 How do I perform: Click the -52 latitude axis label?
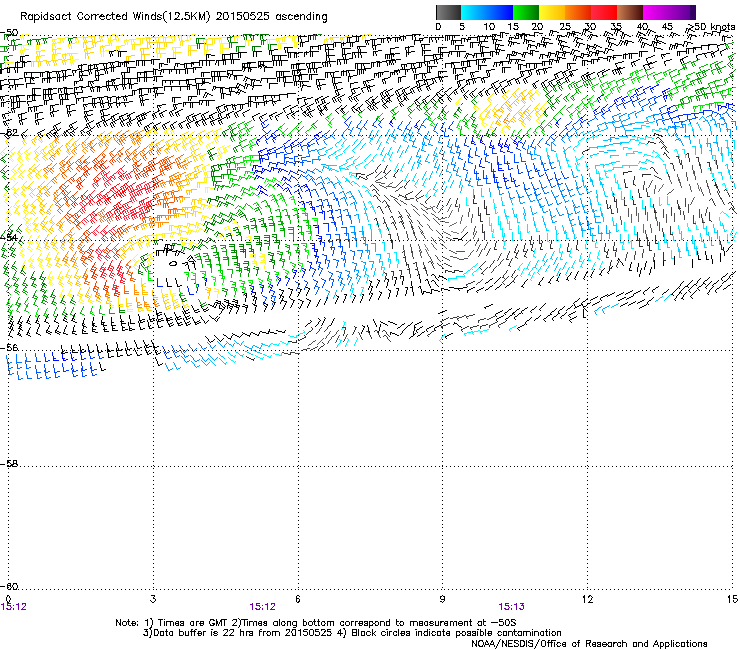pos(9,133)
